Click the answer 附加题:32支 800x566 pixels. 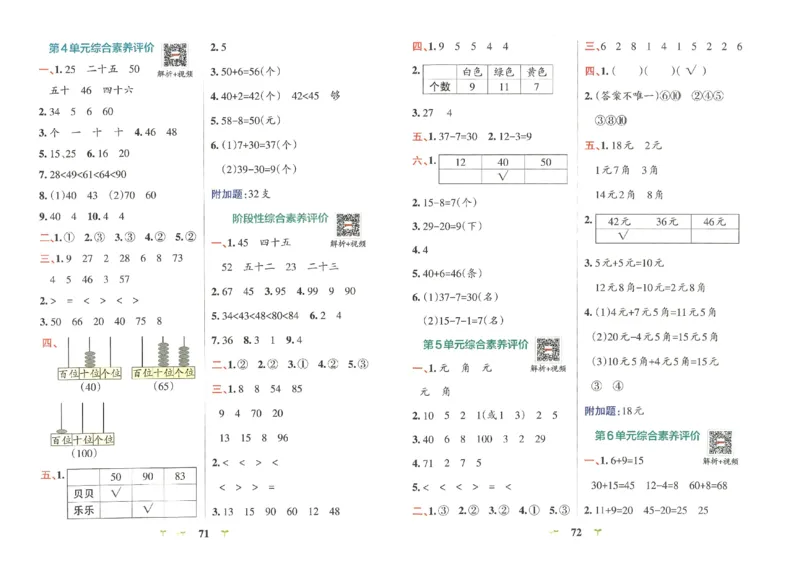tap(240, 194)
